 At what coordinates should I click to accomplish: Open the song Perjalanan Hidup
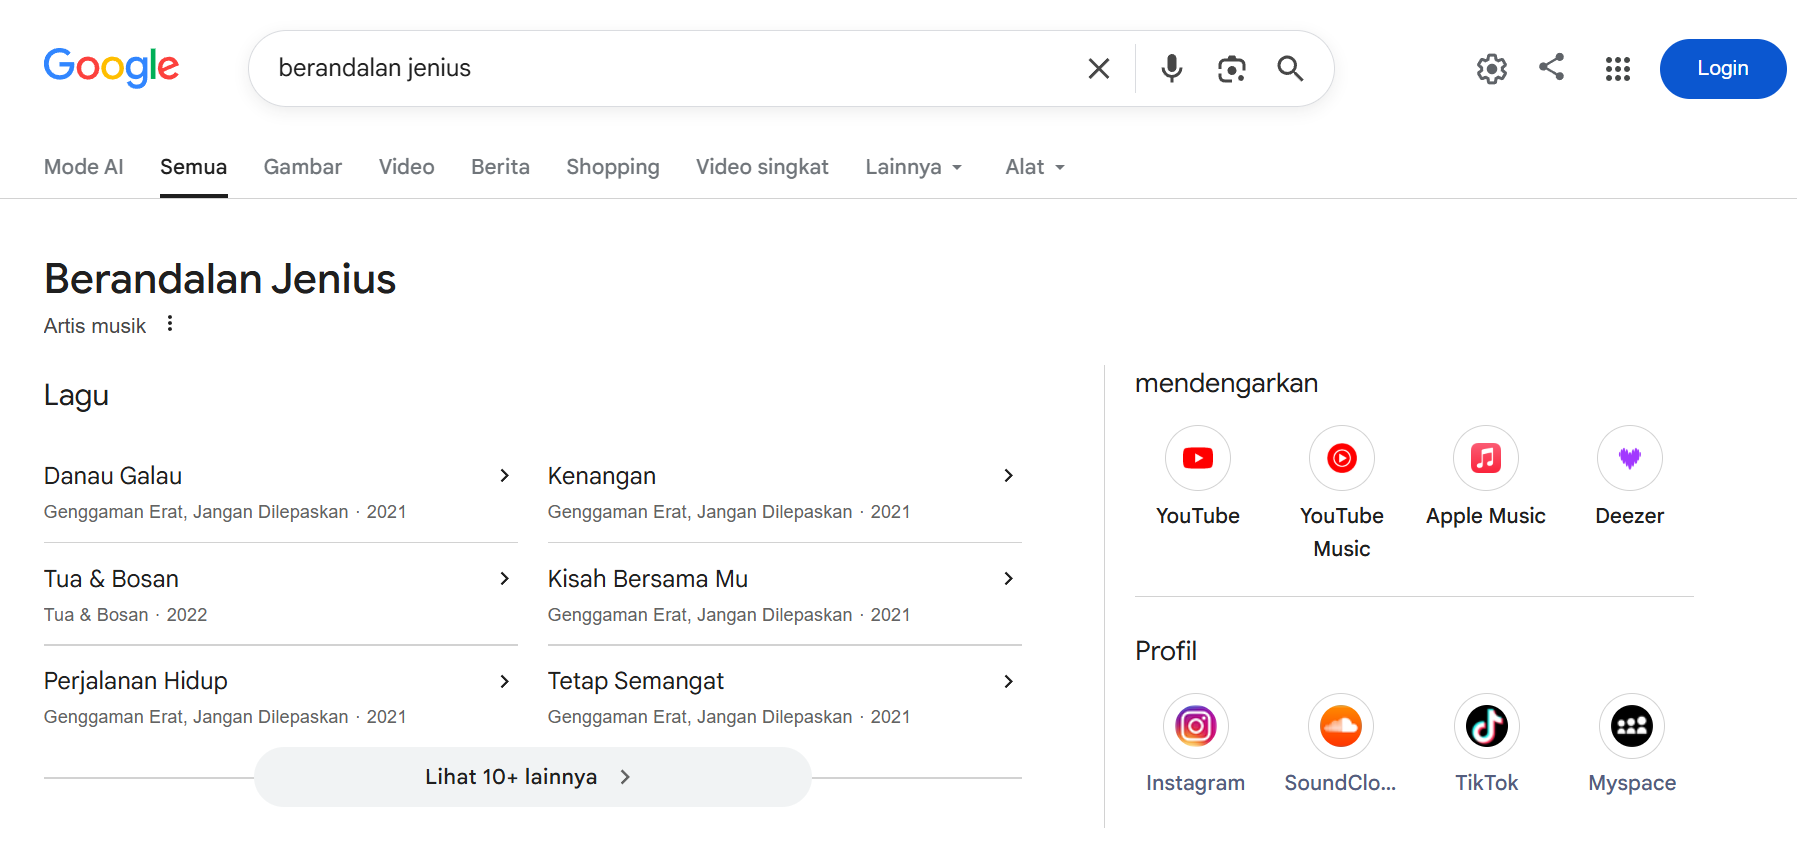click(136, 681)
